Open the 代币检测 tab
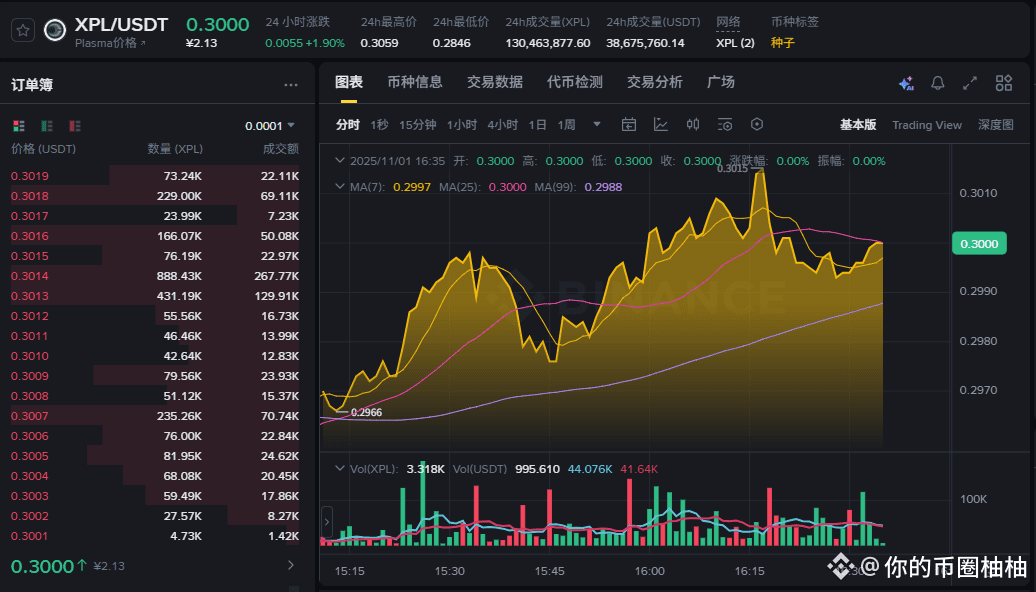 575,82
